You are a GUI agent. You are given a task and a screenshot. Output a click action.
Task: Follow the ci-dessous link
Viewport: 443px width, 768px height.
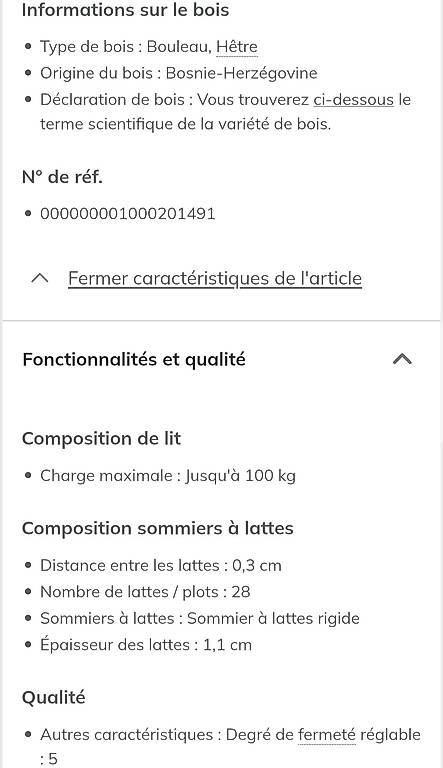(353, 99)
